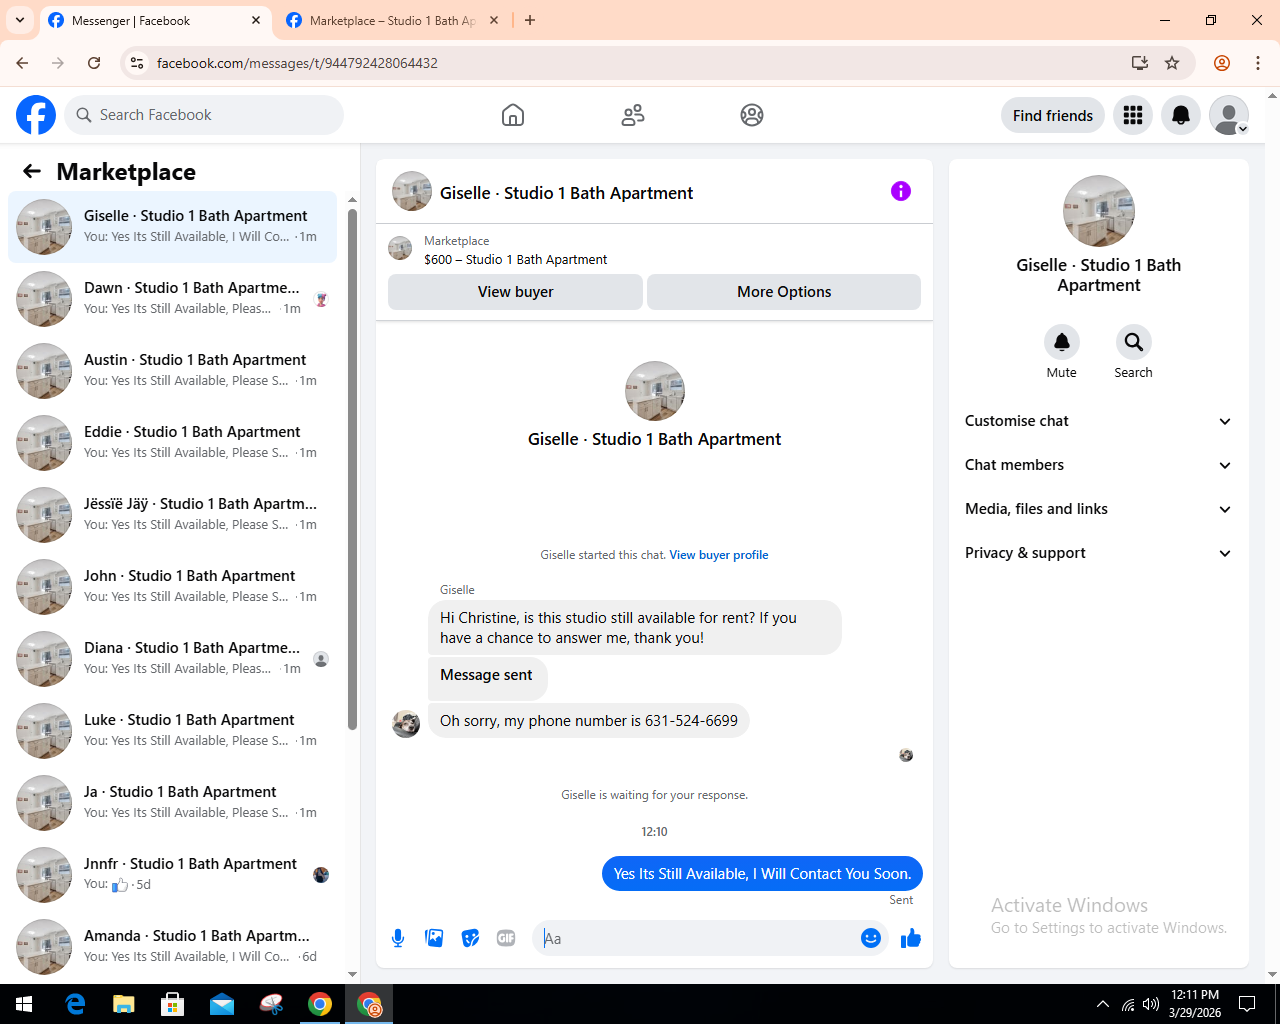Bookmark this page with star icon
This screenshot has height=1024, width=1280.
click(x=1172, y=63)
